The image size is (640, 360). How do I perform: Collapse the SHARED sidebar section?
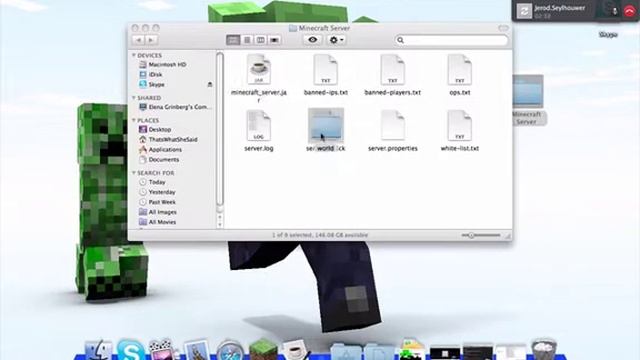[133, 98]
